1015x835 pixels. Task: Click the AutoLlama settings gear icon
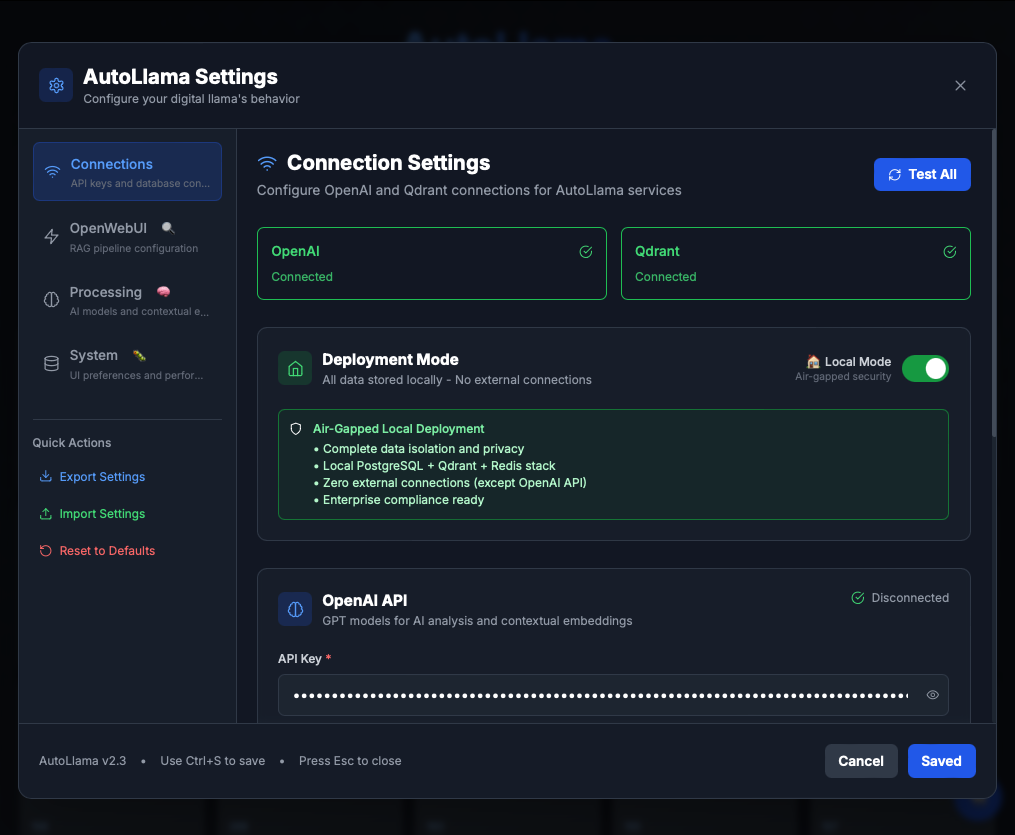(x=56, y=85)
